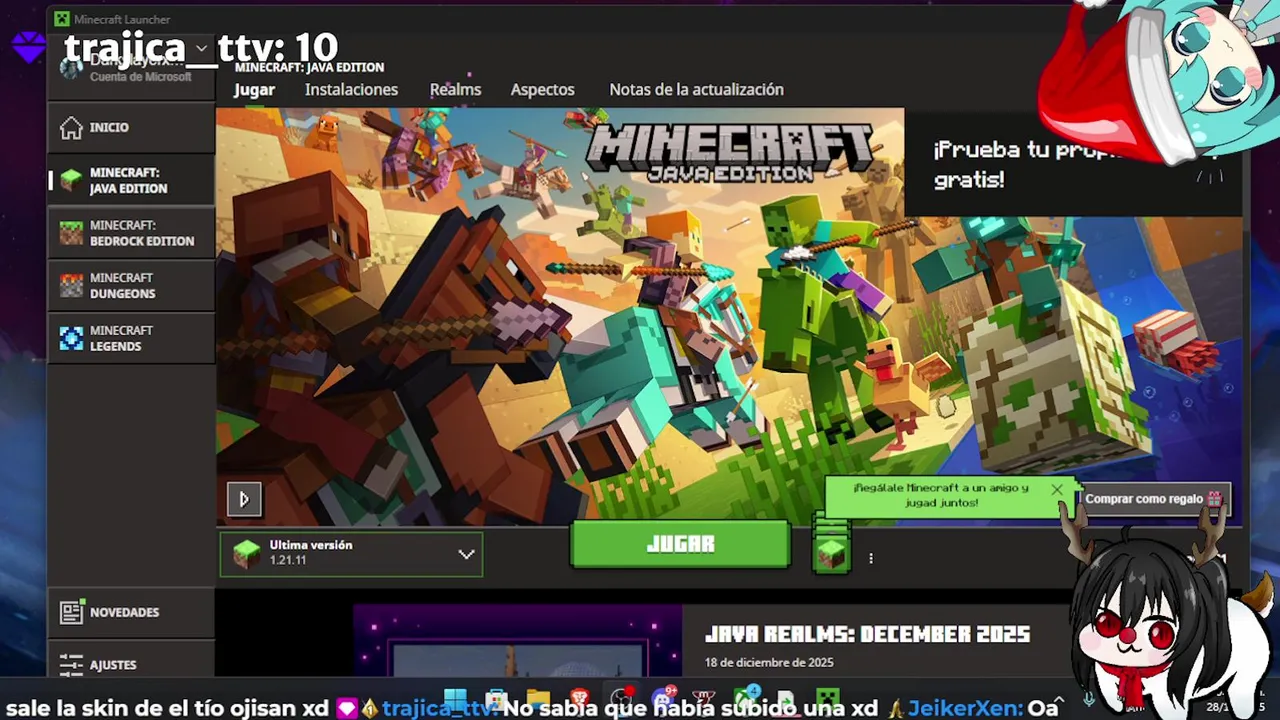Screen dimensions: 1280x720
Task: Open Minecraft Legends from sidebar
Action: coord(131,338)
